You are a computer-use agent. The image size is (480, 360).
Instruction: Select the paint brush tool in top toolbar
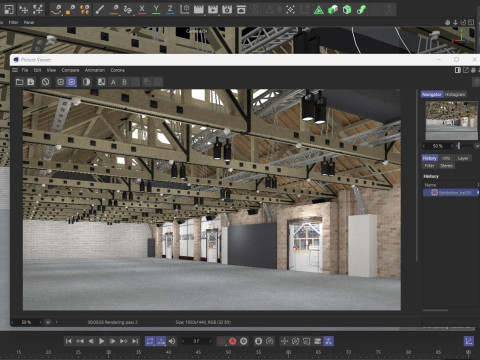99,9
